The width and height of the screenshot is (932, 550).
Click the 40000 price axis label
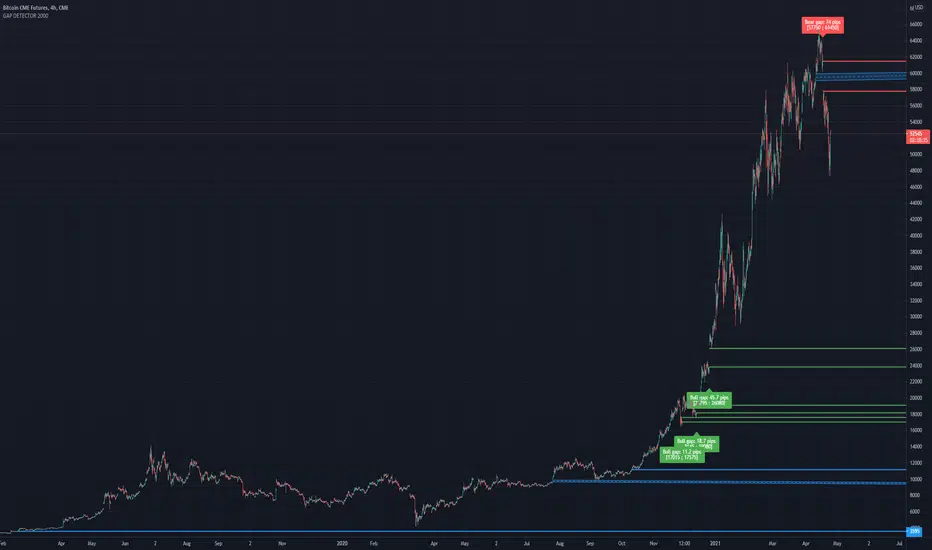tap(915, 235)
